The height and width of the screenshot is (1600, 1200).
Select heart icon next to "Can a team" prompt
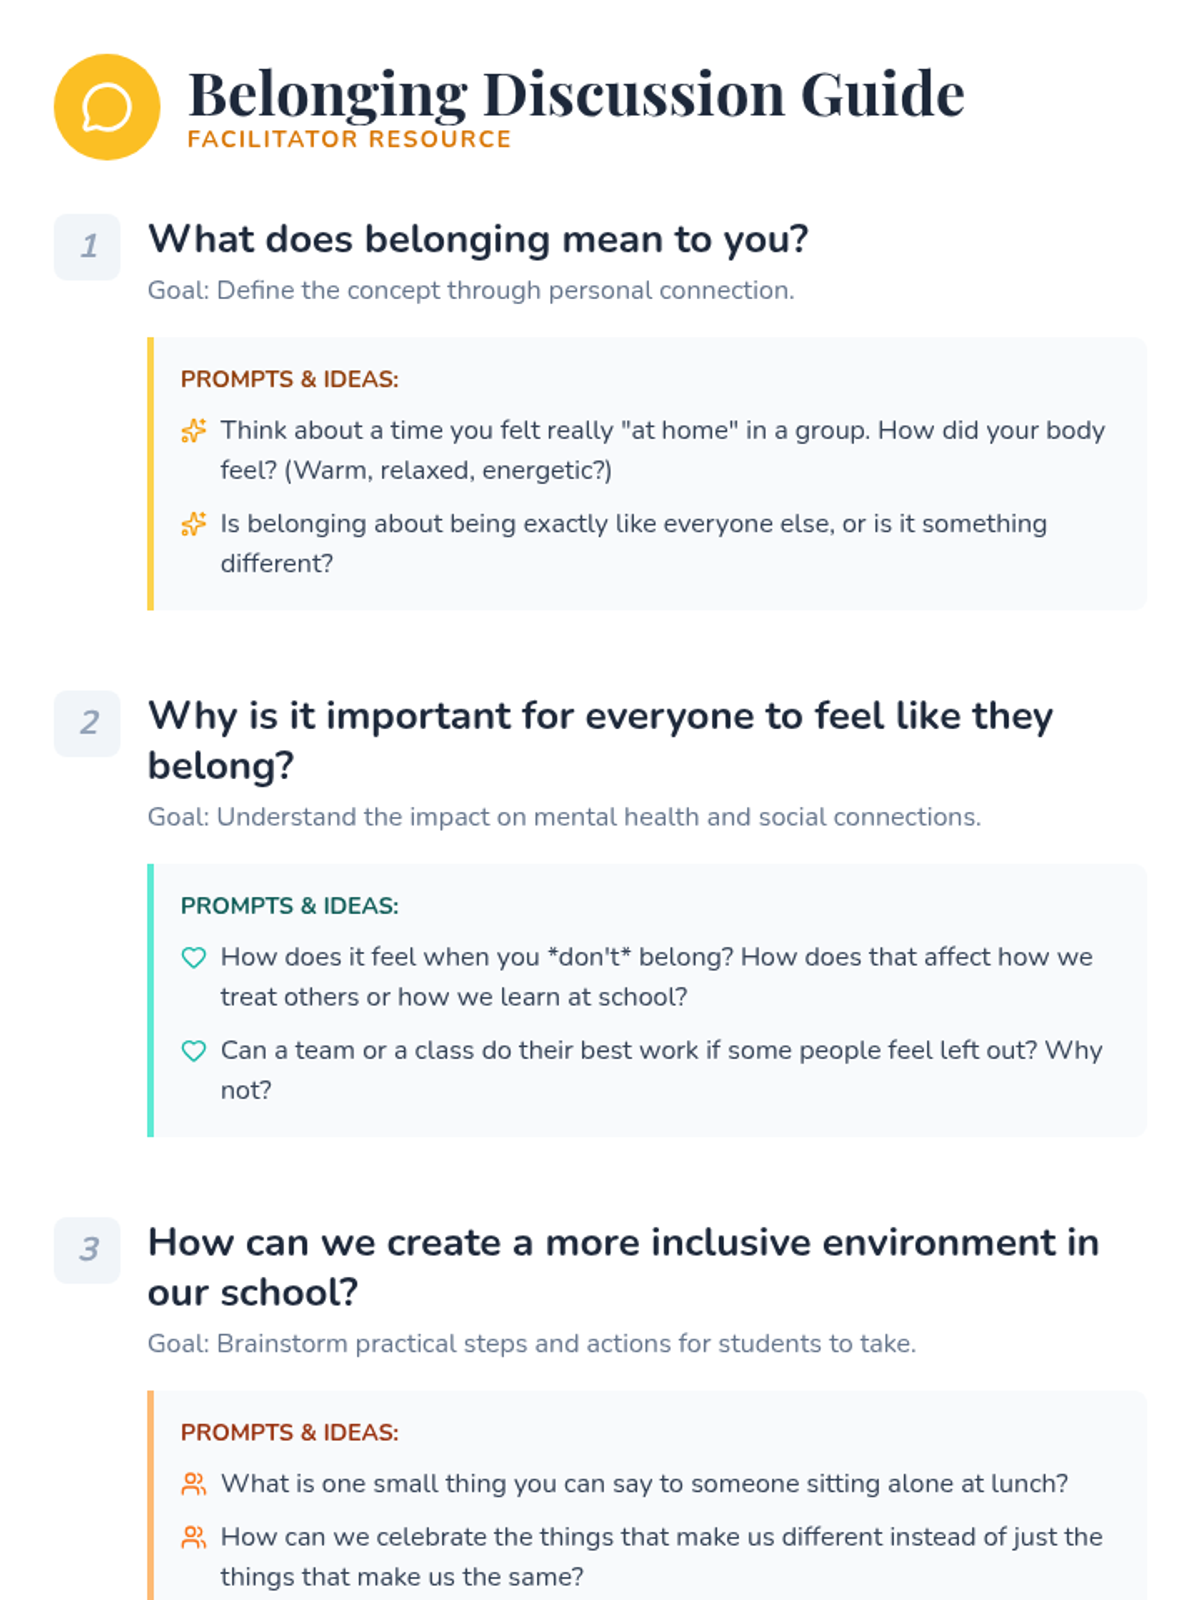(x=194, y=1051)
